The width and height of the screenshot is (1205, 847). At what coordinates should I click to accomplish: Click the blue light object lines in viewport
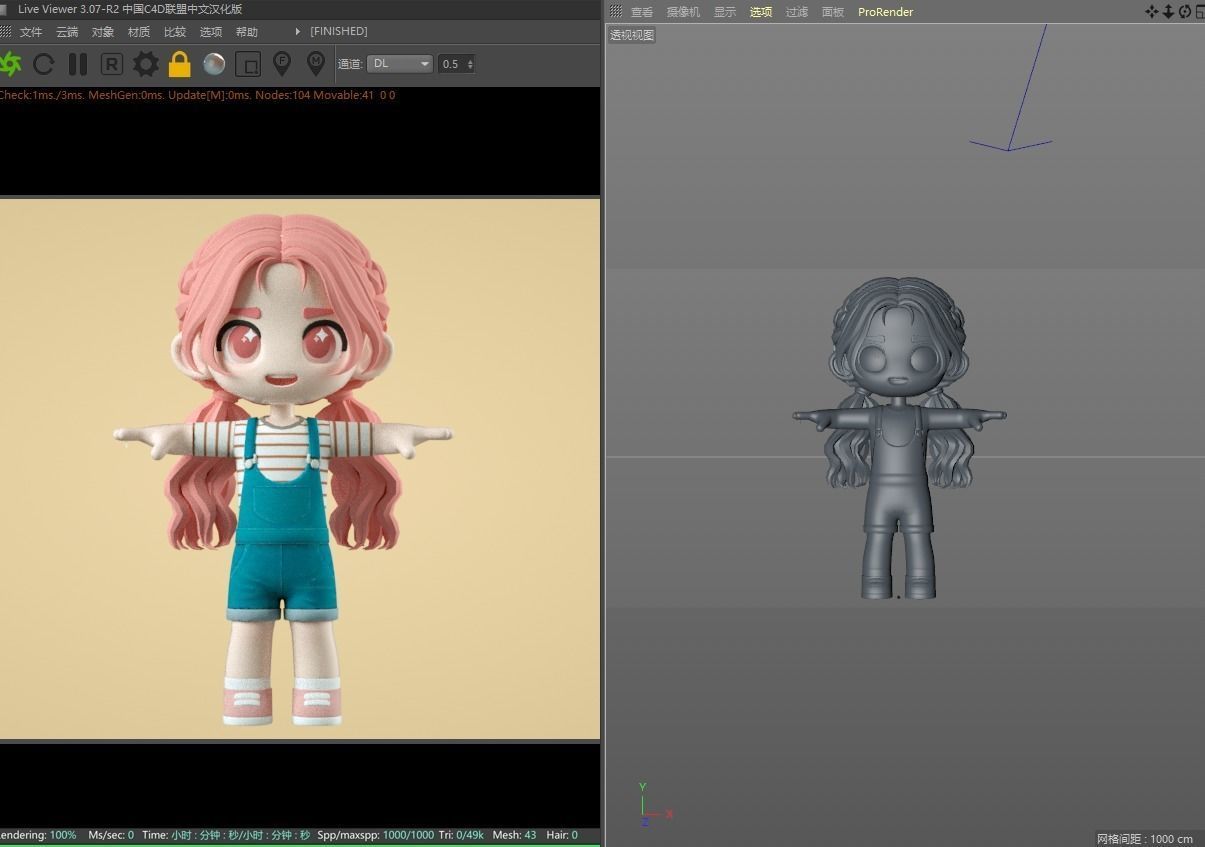(x=1012, y=88)
